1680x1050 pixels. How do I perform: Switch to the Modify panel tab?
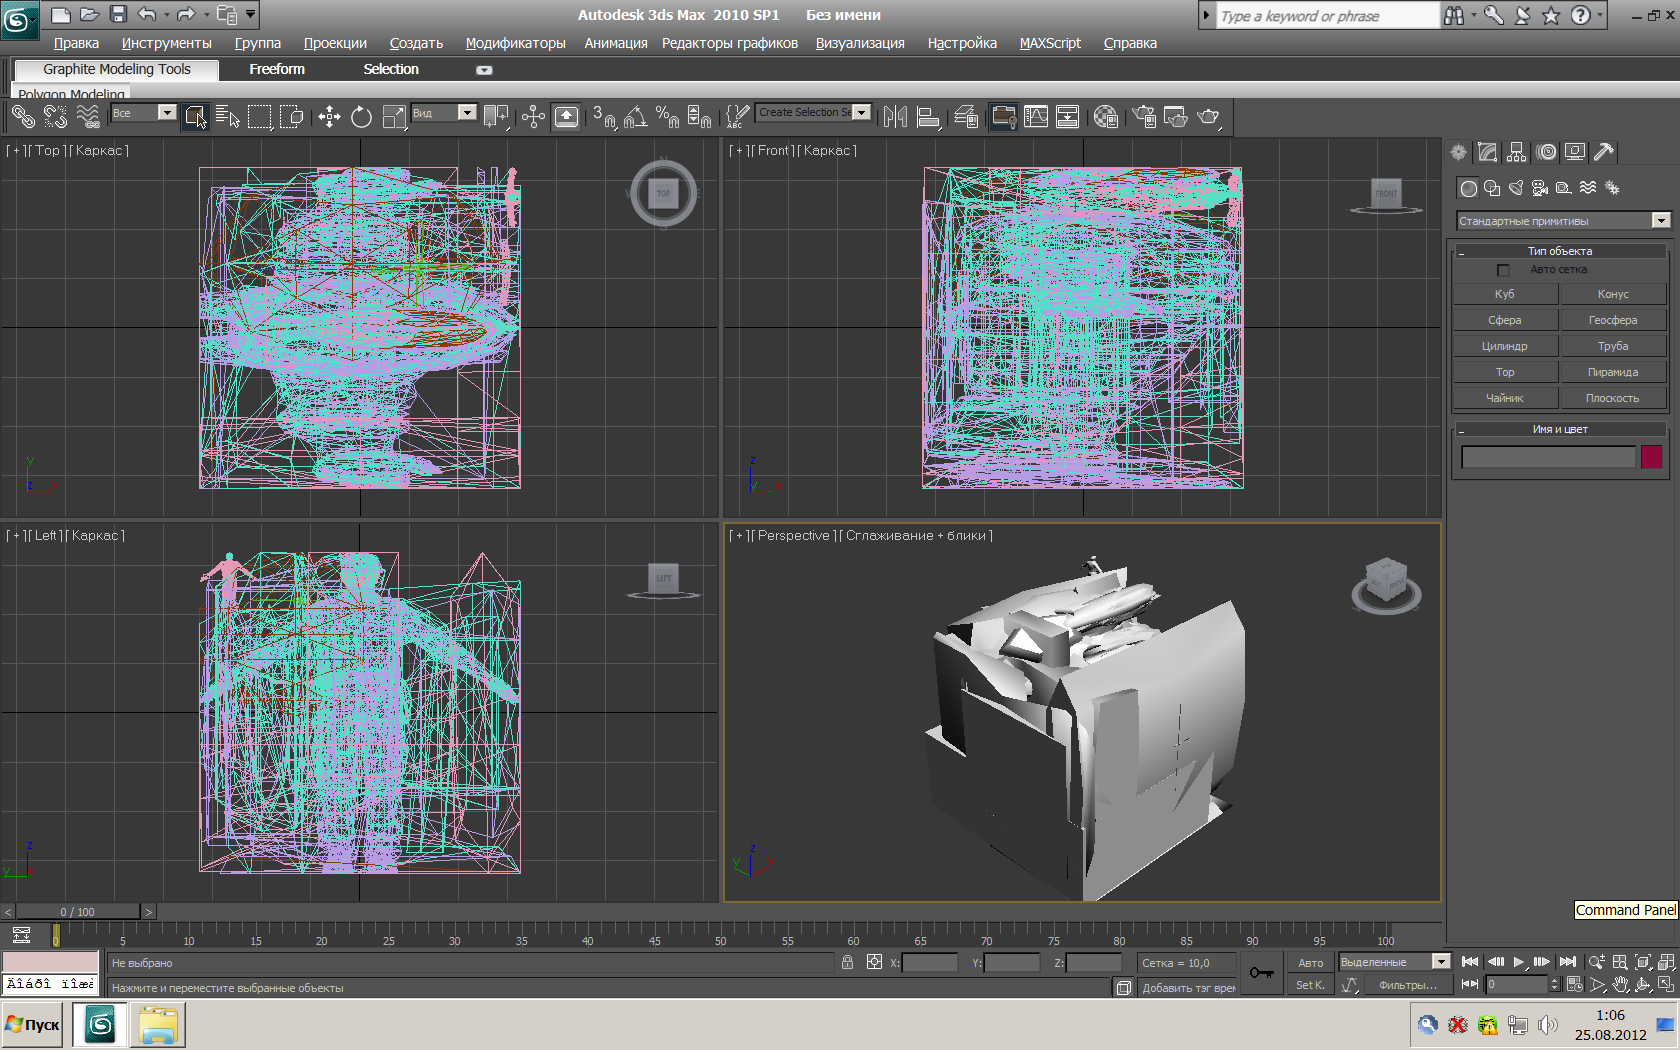click(1488, 152)
